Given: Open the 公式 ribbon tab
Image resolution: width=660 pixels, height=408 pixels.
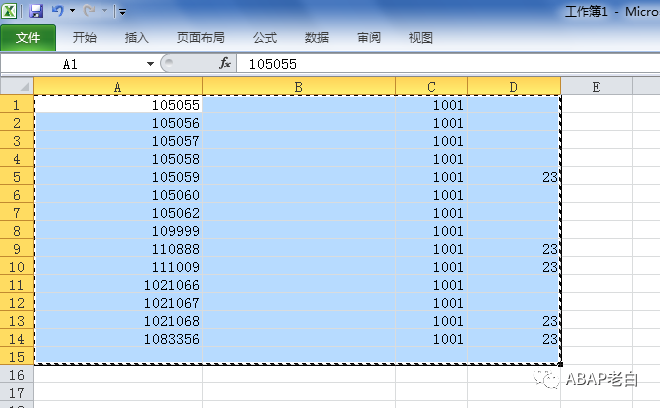Looking at the screenshot, I should [265, 37].
